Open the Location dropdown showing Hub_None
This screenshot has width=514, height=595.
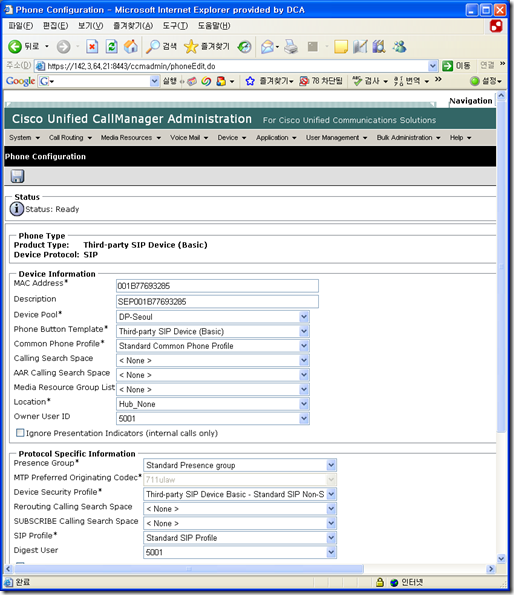pyautogui.click(x=303, y=404)
